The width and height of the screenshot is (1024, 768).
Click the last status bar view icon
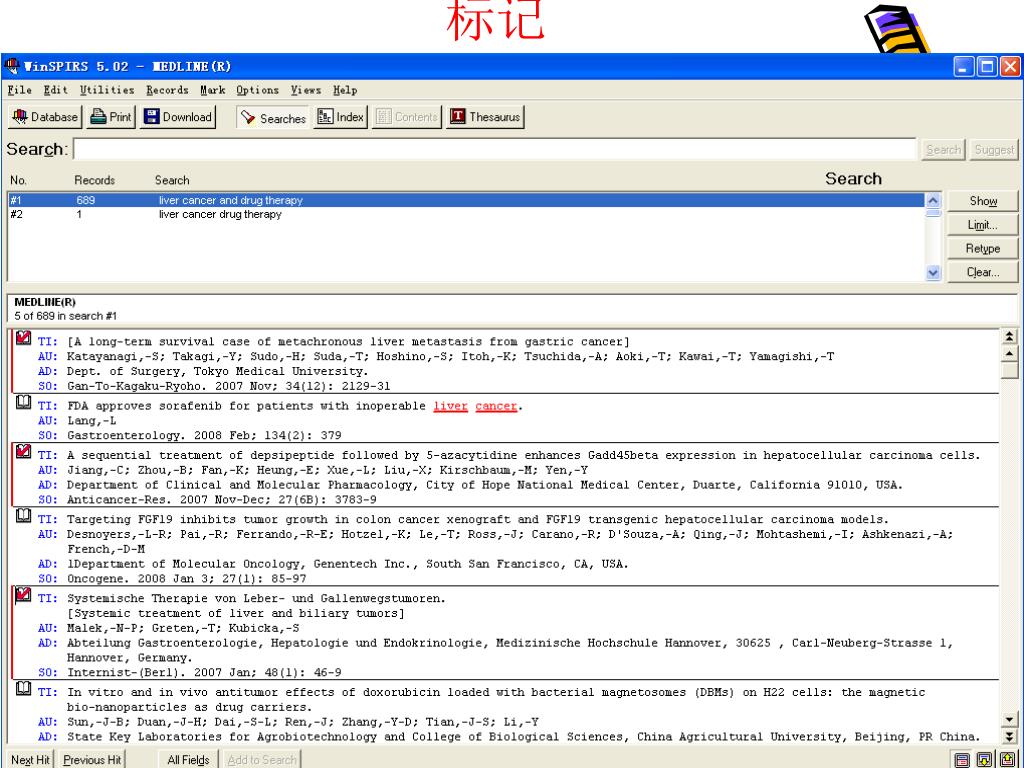(x=1006, y=760)
